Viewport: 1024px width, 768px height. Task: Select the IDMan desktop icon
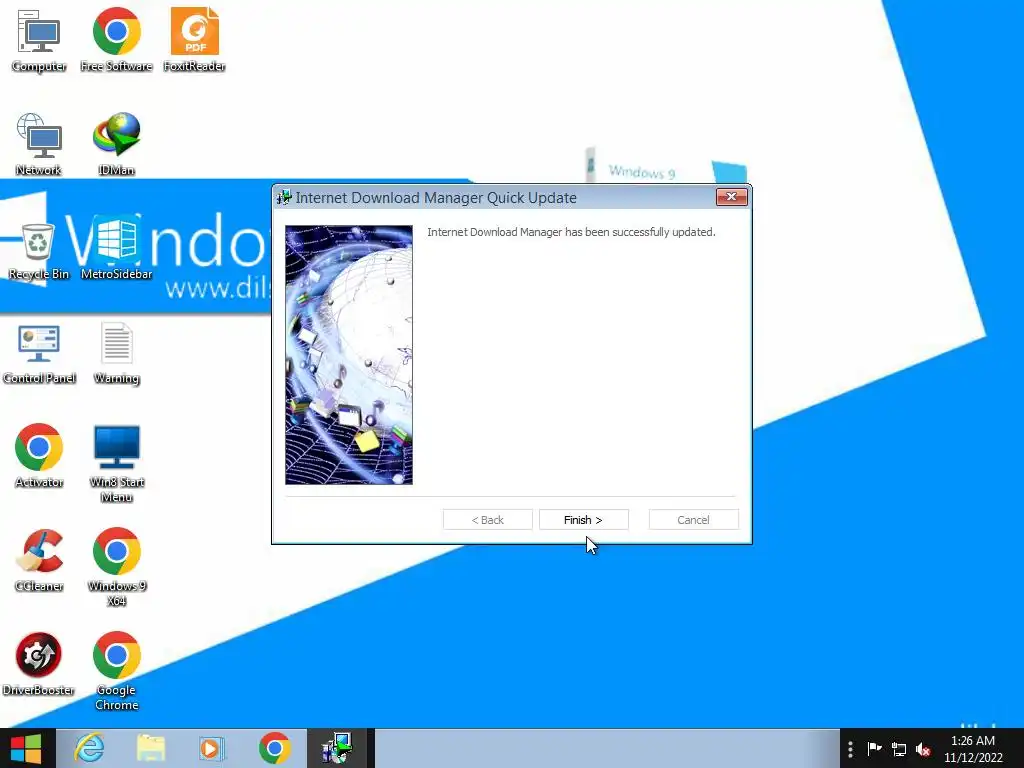pyautogui.click(x=116, y=144)
